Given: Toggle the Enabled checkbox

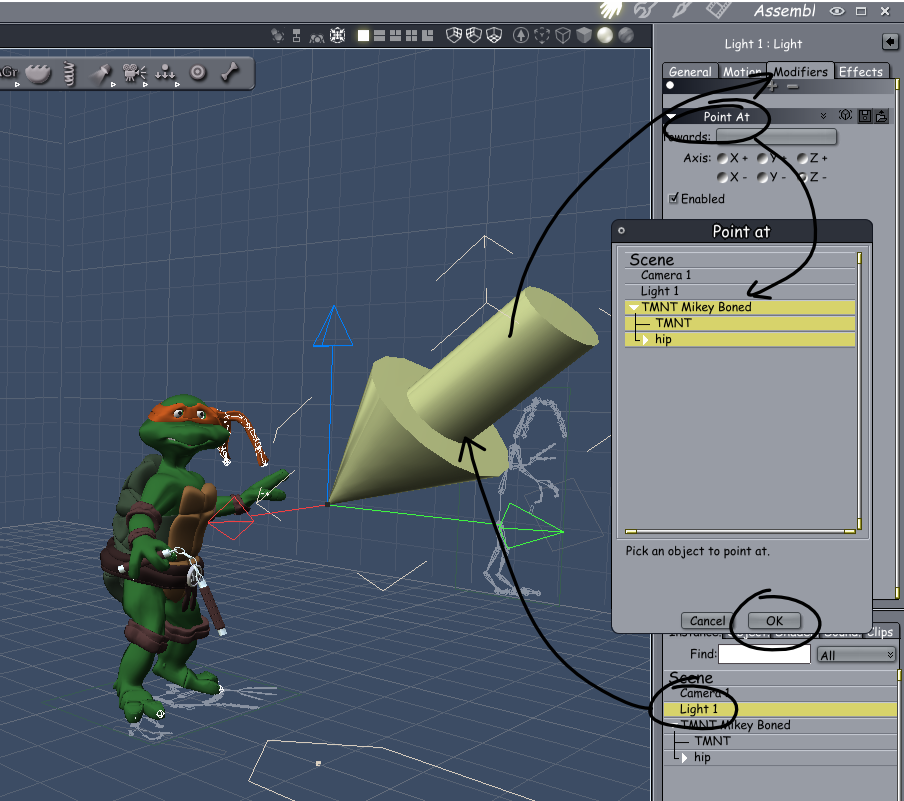Looking at the screenshot, I should (673, 198).
